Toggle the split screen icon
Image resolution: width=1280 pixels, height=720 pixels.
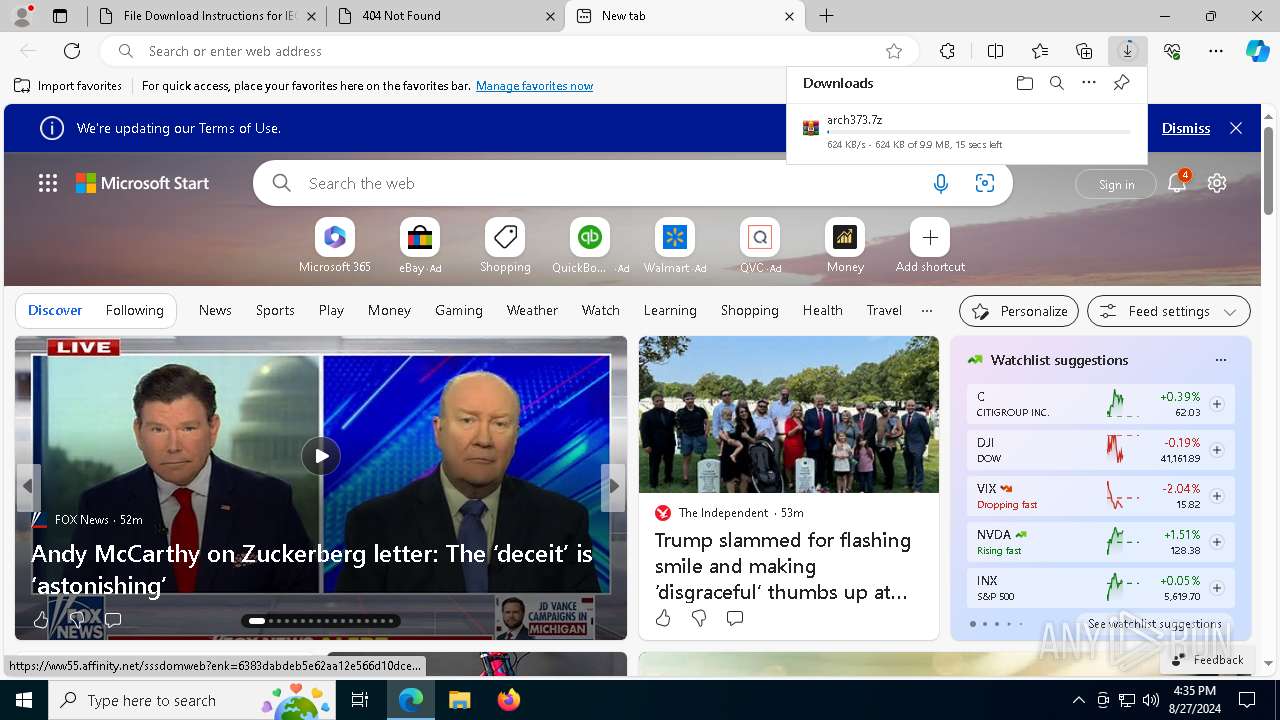click(995, 51)
